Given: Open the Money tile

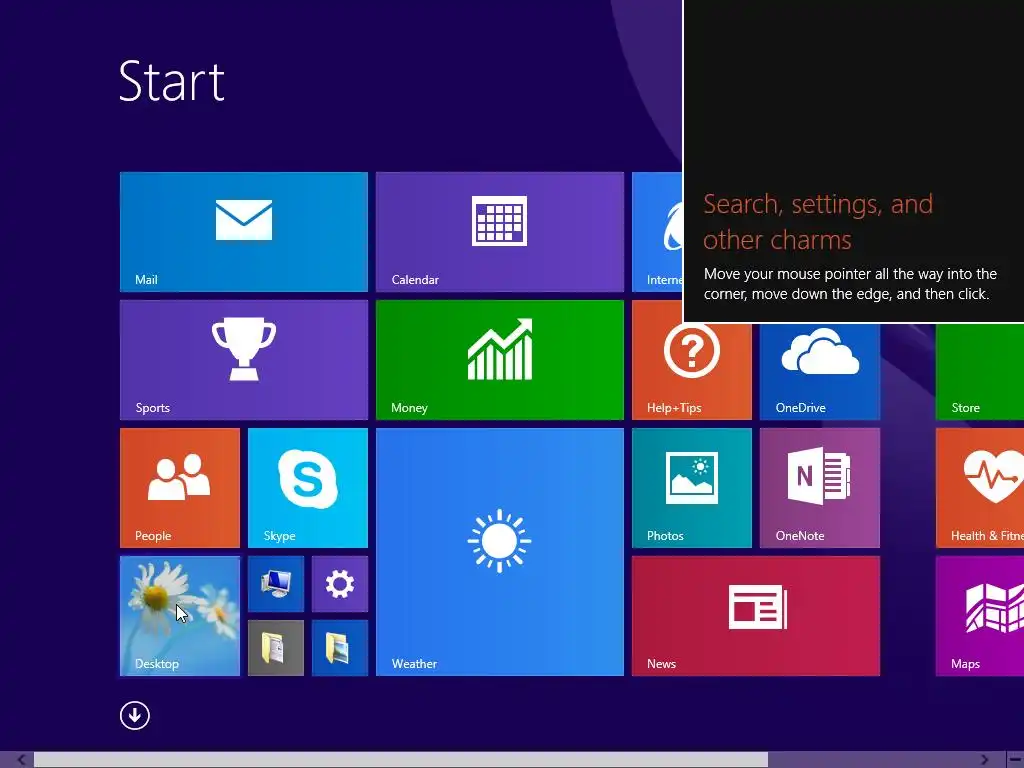Looking at the screenshot, I should tap(500, 360).
